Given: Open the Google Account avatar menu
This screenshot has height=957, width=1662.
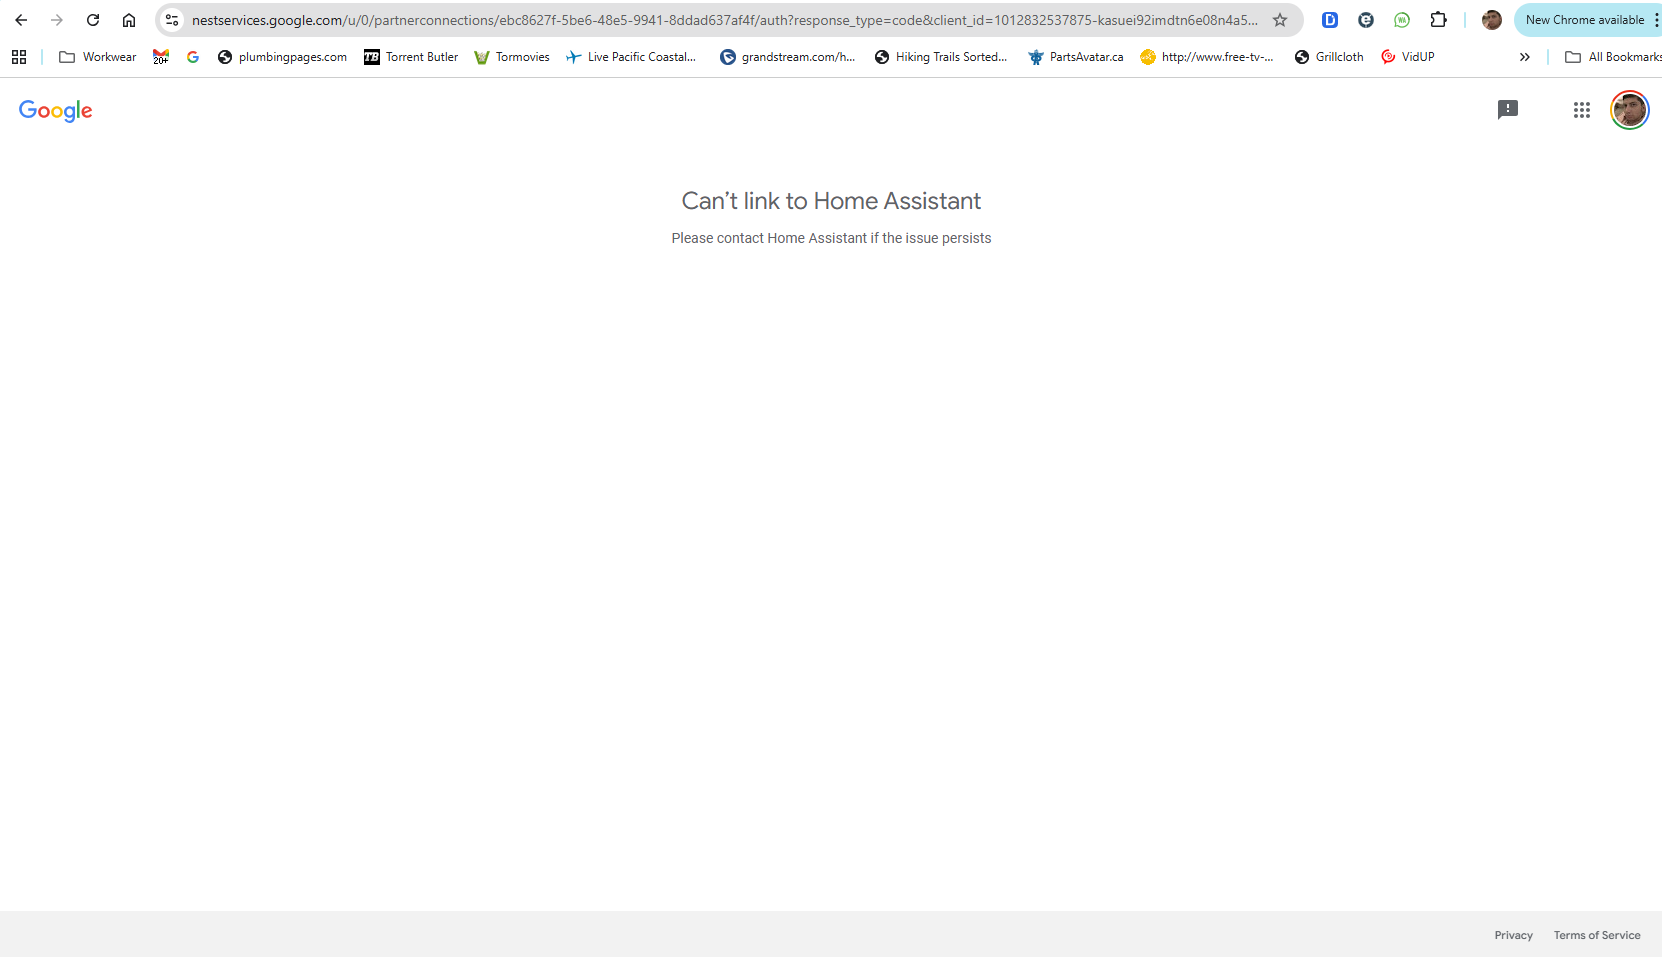Looking at the screenshot, I should coord(1630,110).
